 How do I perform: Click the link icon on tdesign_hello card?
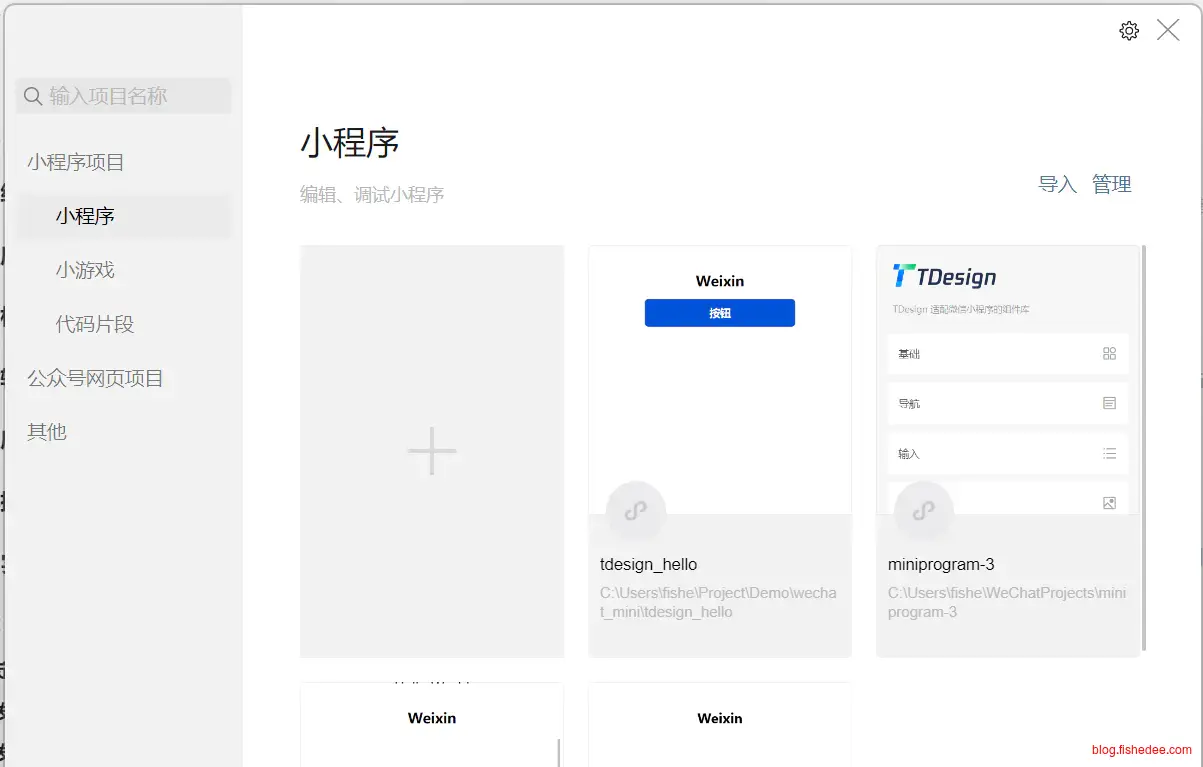[635, 511]
